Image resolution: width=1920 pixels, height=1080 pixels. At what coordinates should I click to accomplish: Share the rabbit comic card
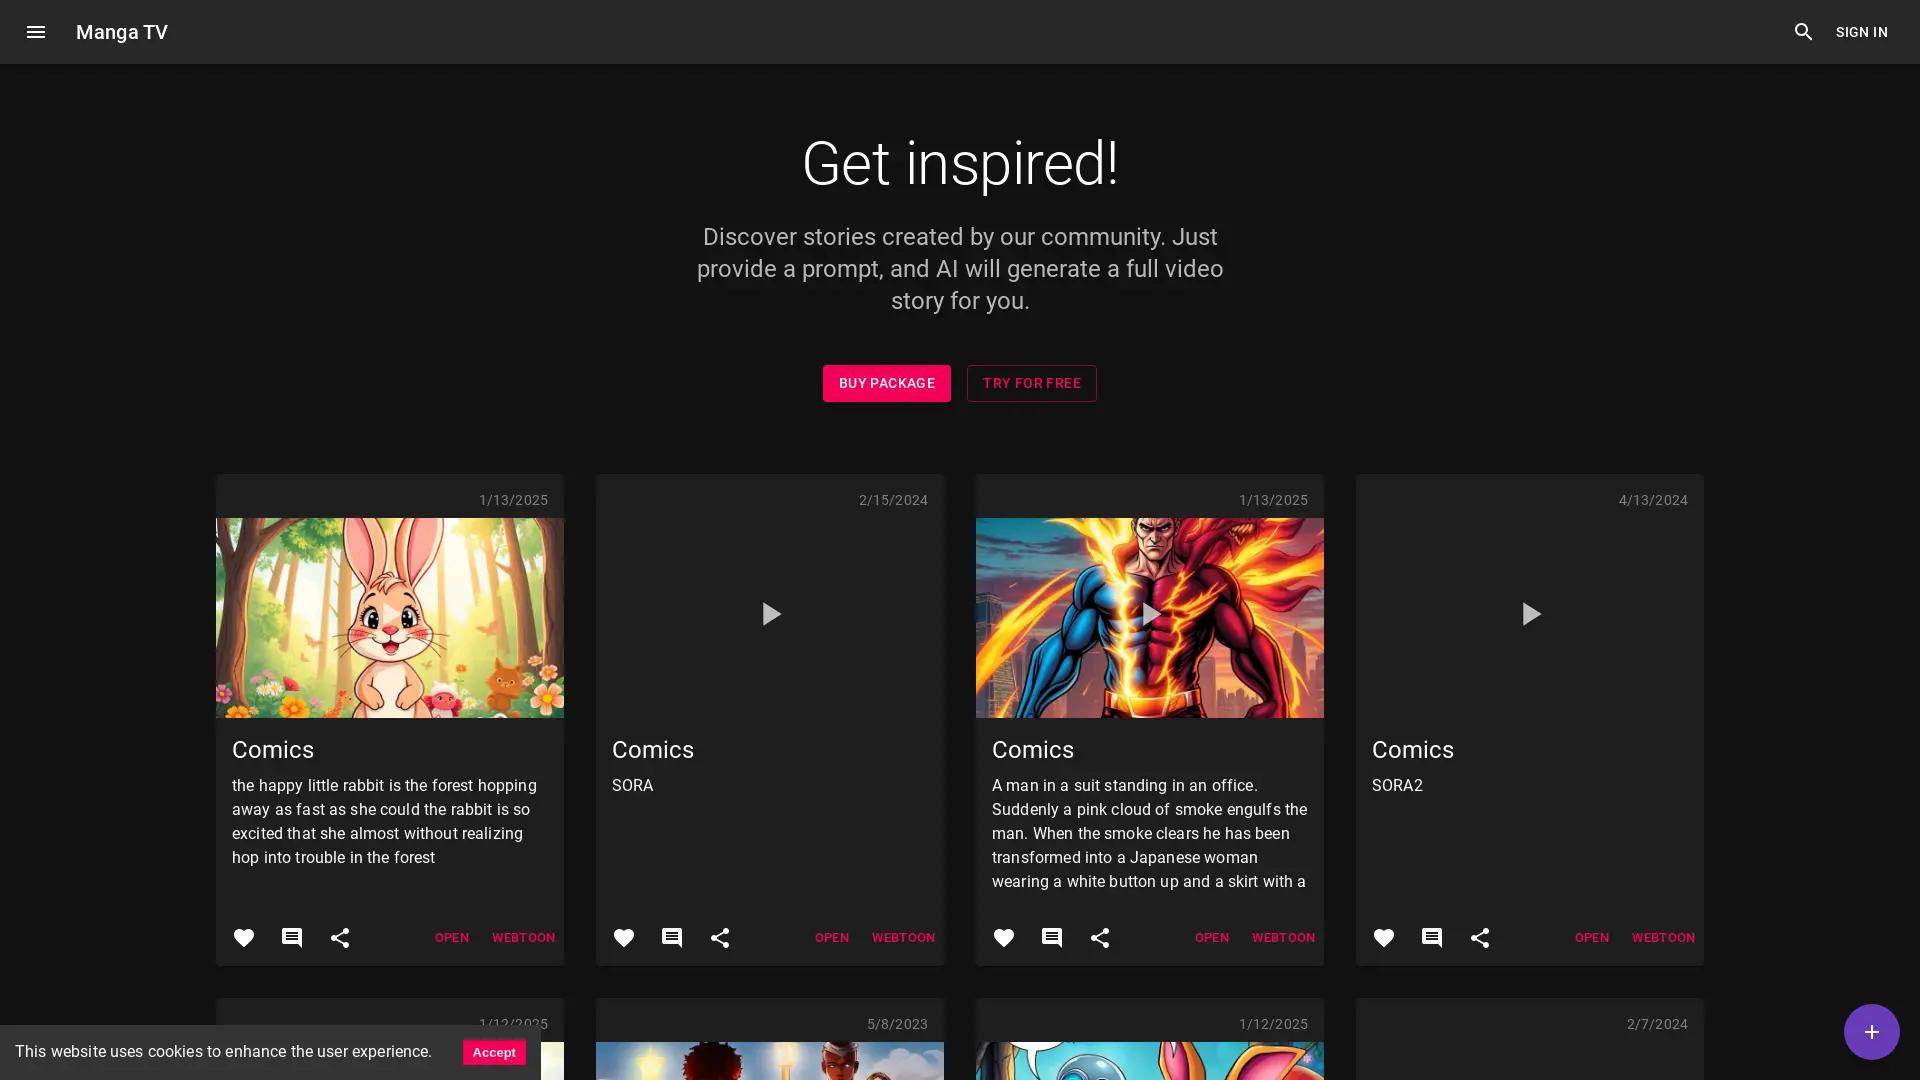[x=340, y=938]
